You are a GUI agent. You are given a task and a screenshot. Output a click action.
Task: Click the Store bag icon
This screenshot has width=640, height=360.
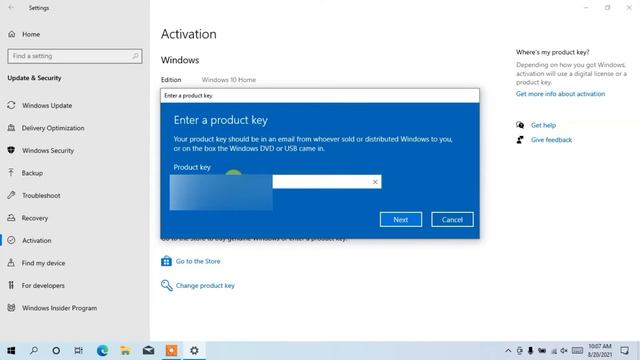click(166, 261)
